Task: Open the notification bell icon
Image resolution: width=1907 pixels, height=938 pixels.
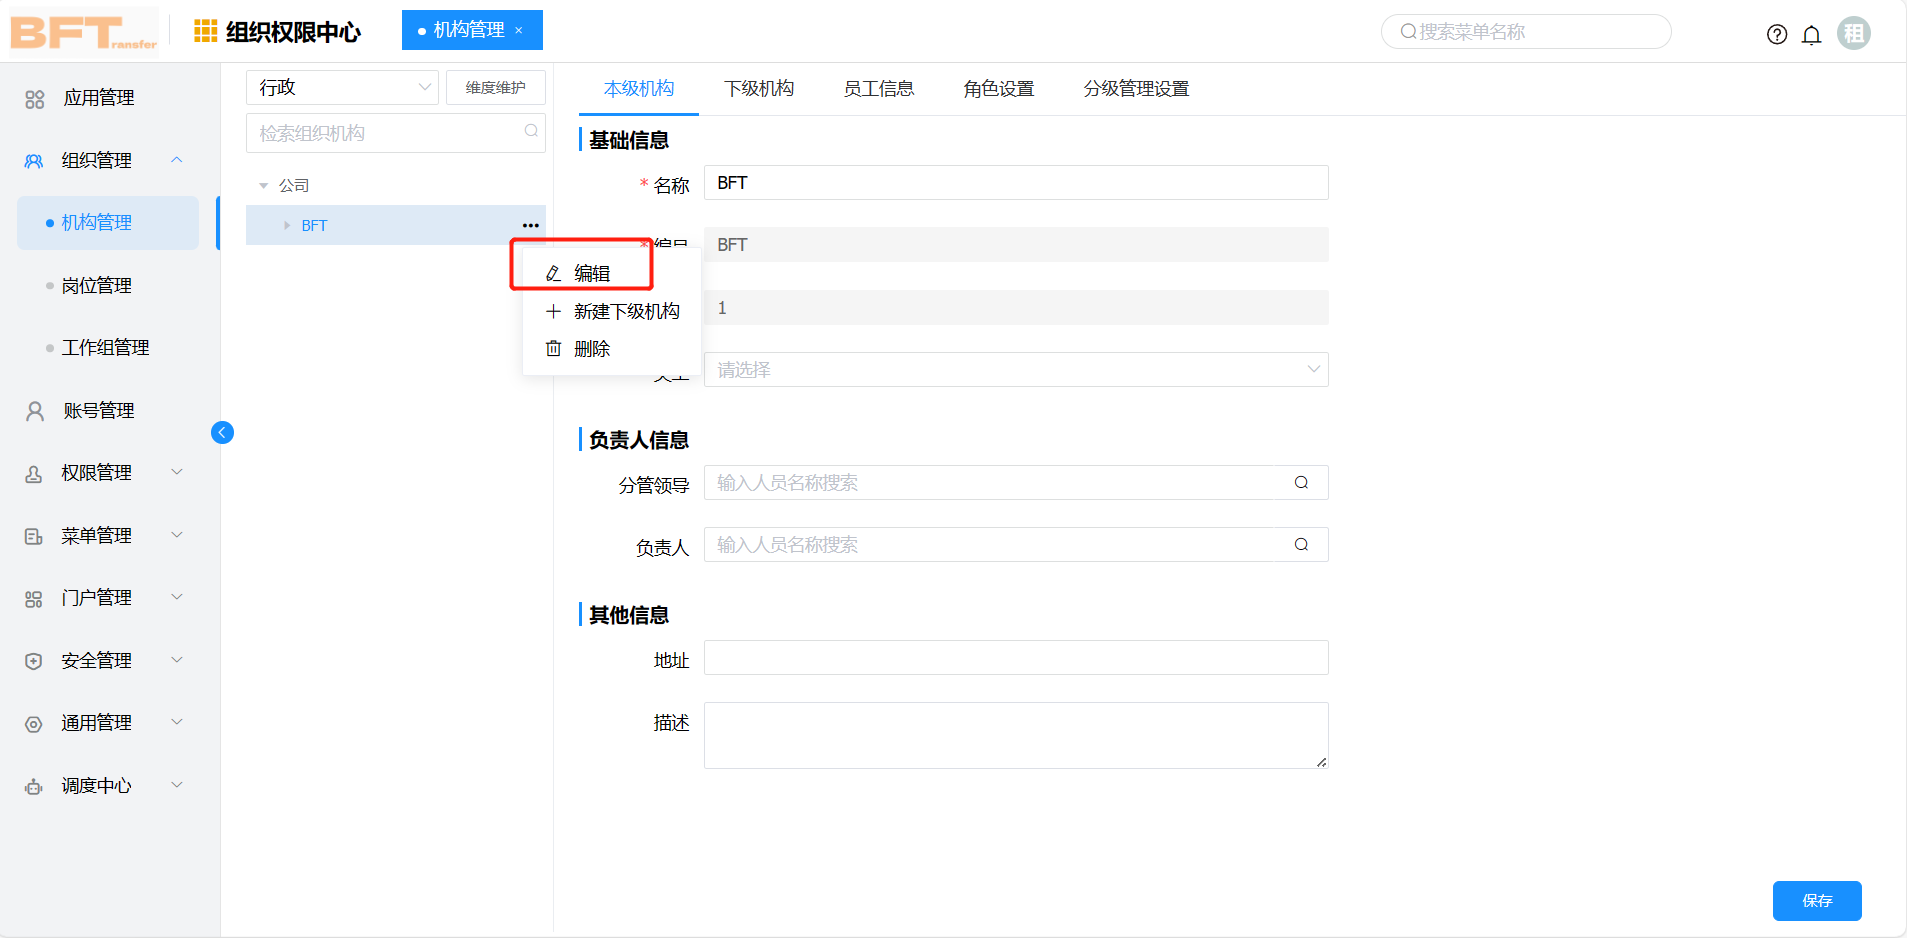Action: pos(1811,35)
